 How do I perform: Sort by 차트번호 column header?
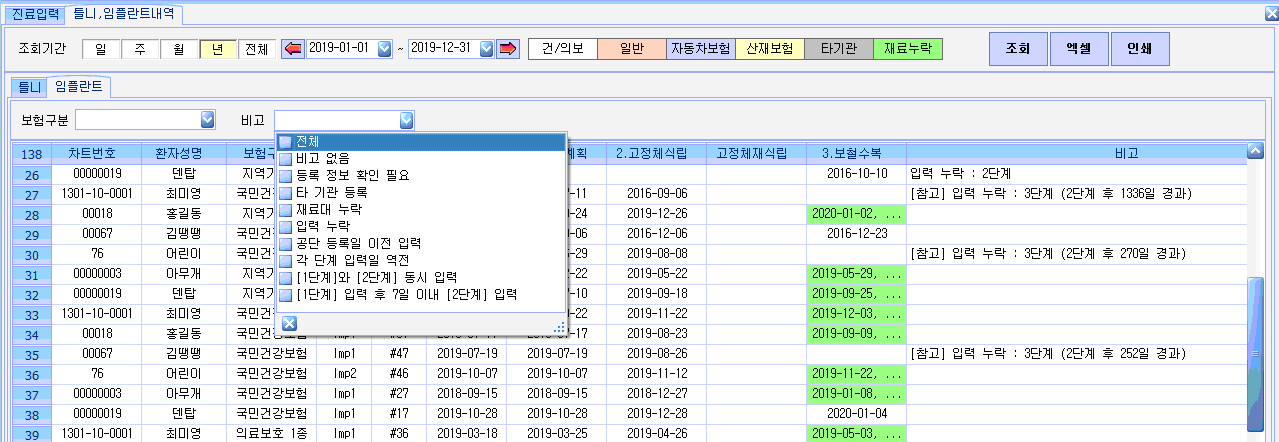(x=92, y=153)
